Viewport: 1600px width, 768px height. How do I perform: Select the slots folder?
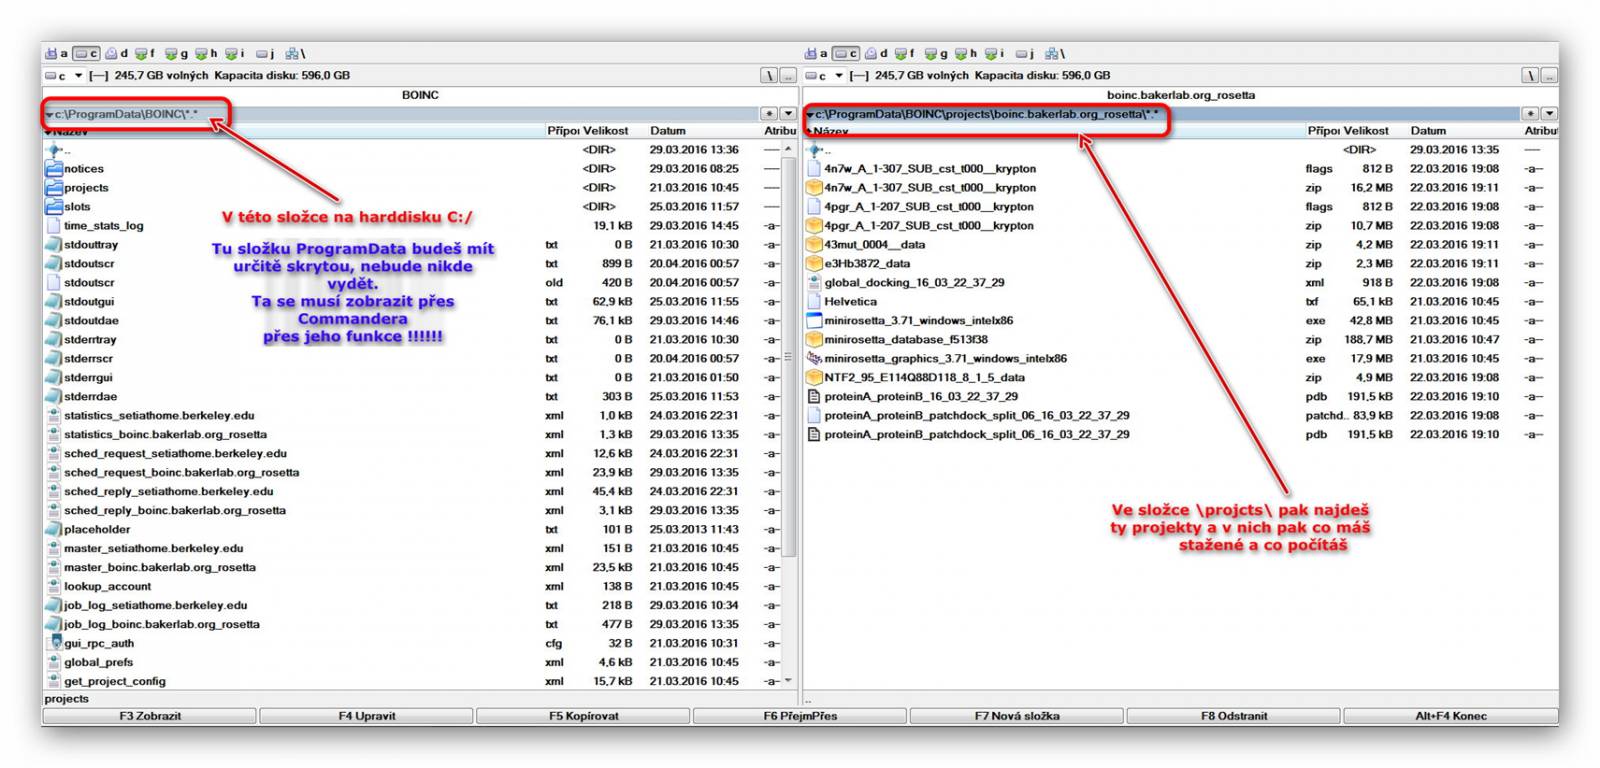[77, 207]
